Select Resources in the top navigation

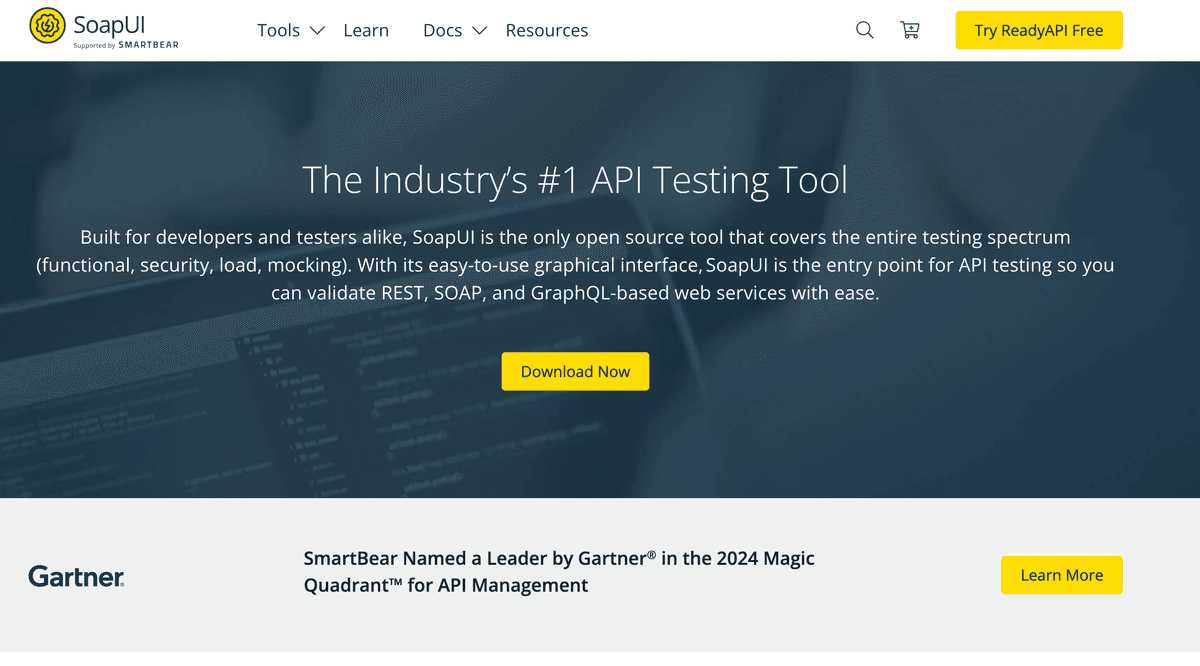tap(547, 30)
